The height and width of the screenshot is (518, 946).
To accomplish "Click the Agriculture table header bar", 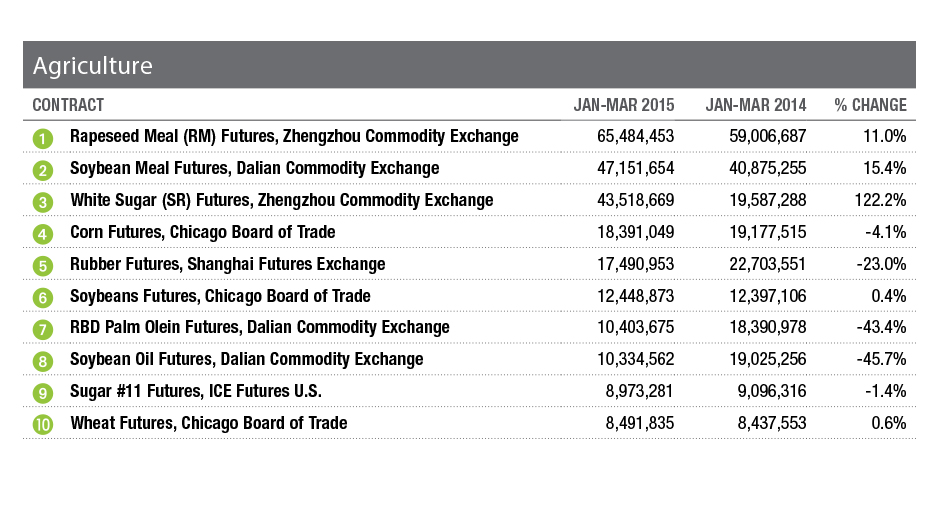I will coord(469,66).
